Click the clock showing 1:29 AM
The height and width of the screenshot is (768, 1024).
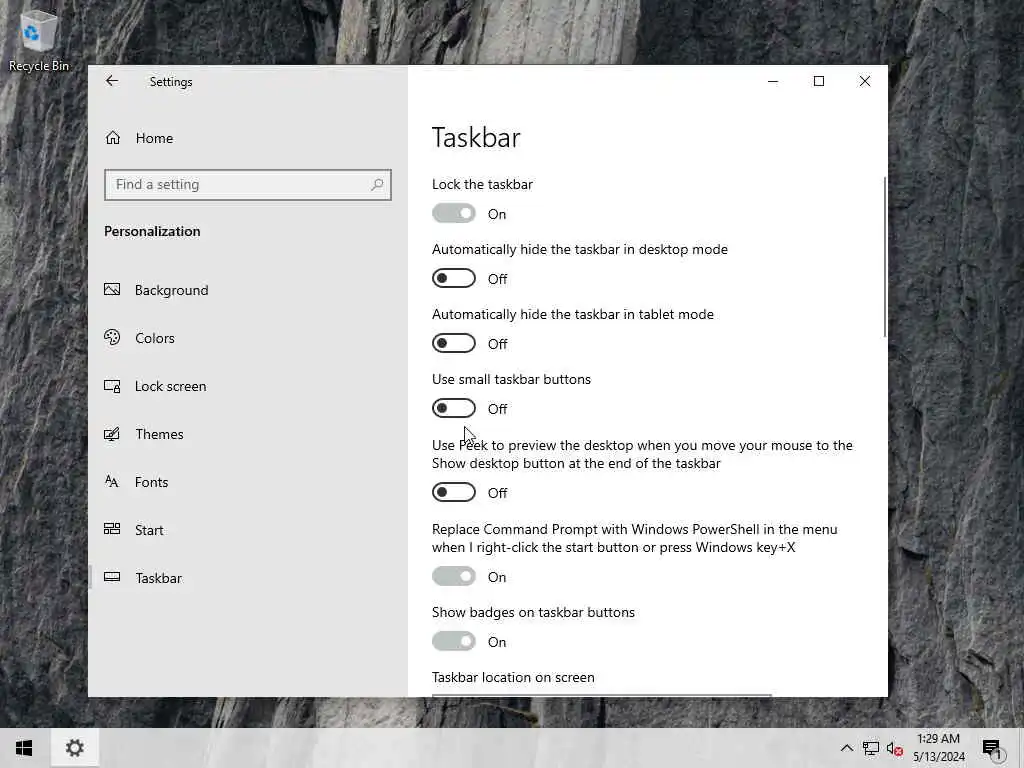(938, 739)
